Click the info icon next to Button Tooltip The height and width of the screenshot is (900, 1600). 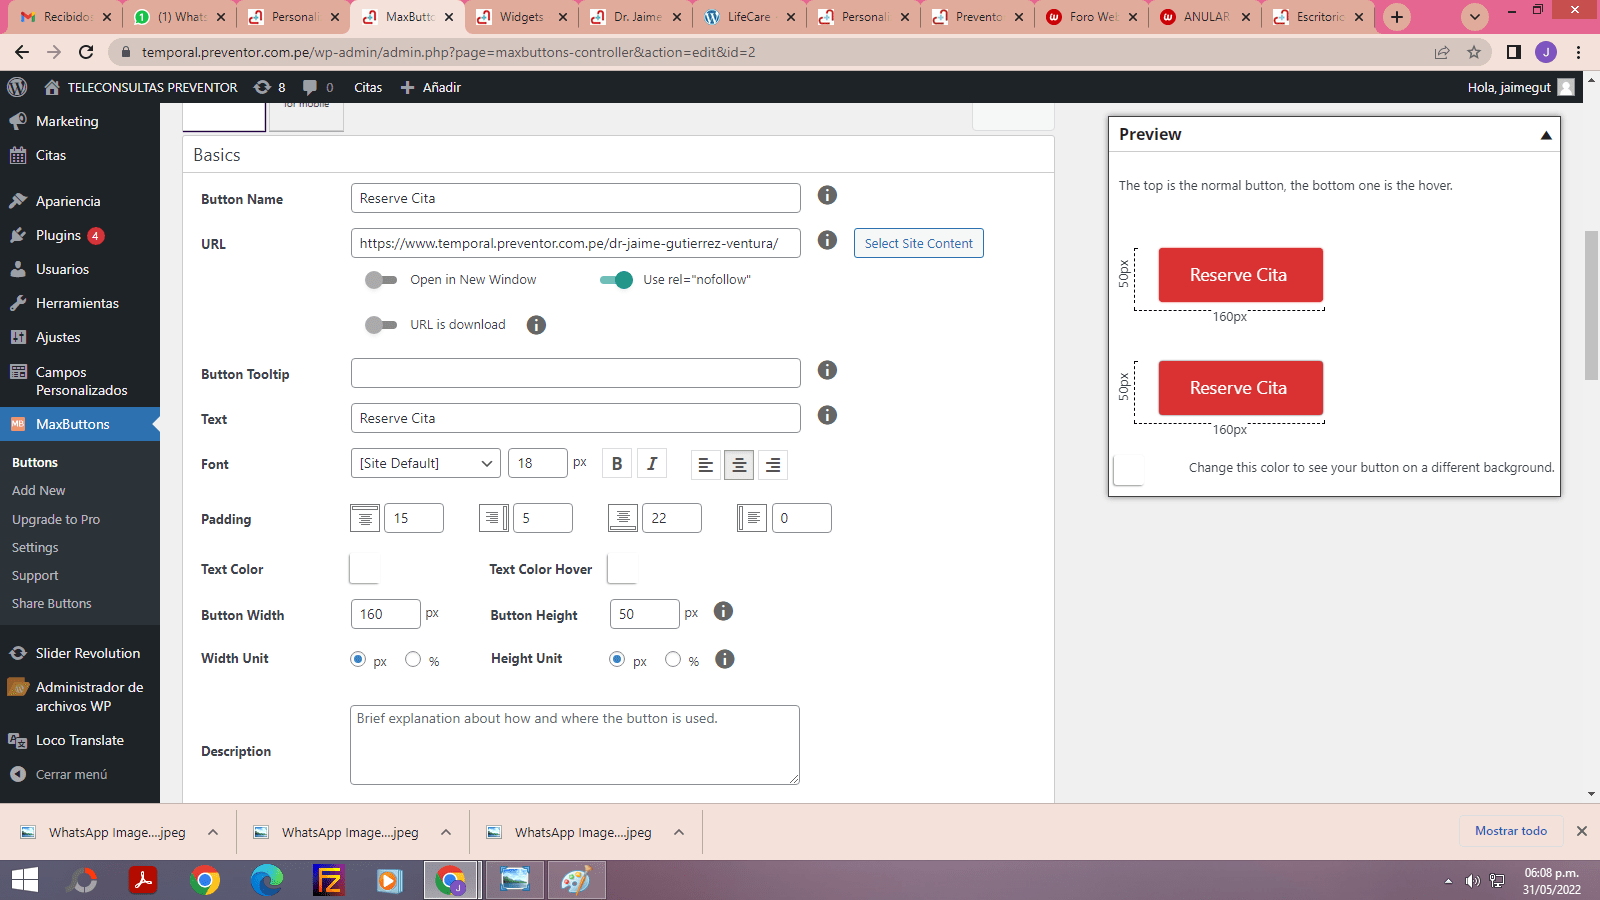tap(827, 370)
